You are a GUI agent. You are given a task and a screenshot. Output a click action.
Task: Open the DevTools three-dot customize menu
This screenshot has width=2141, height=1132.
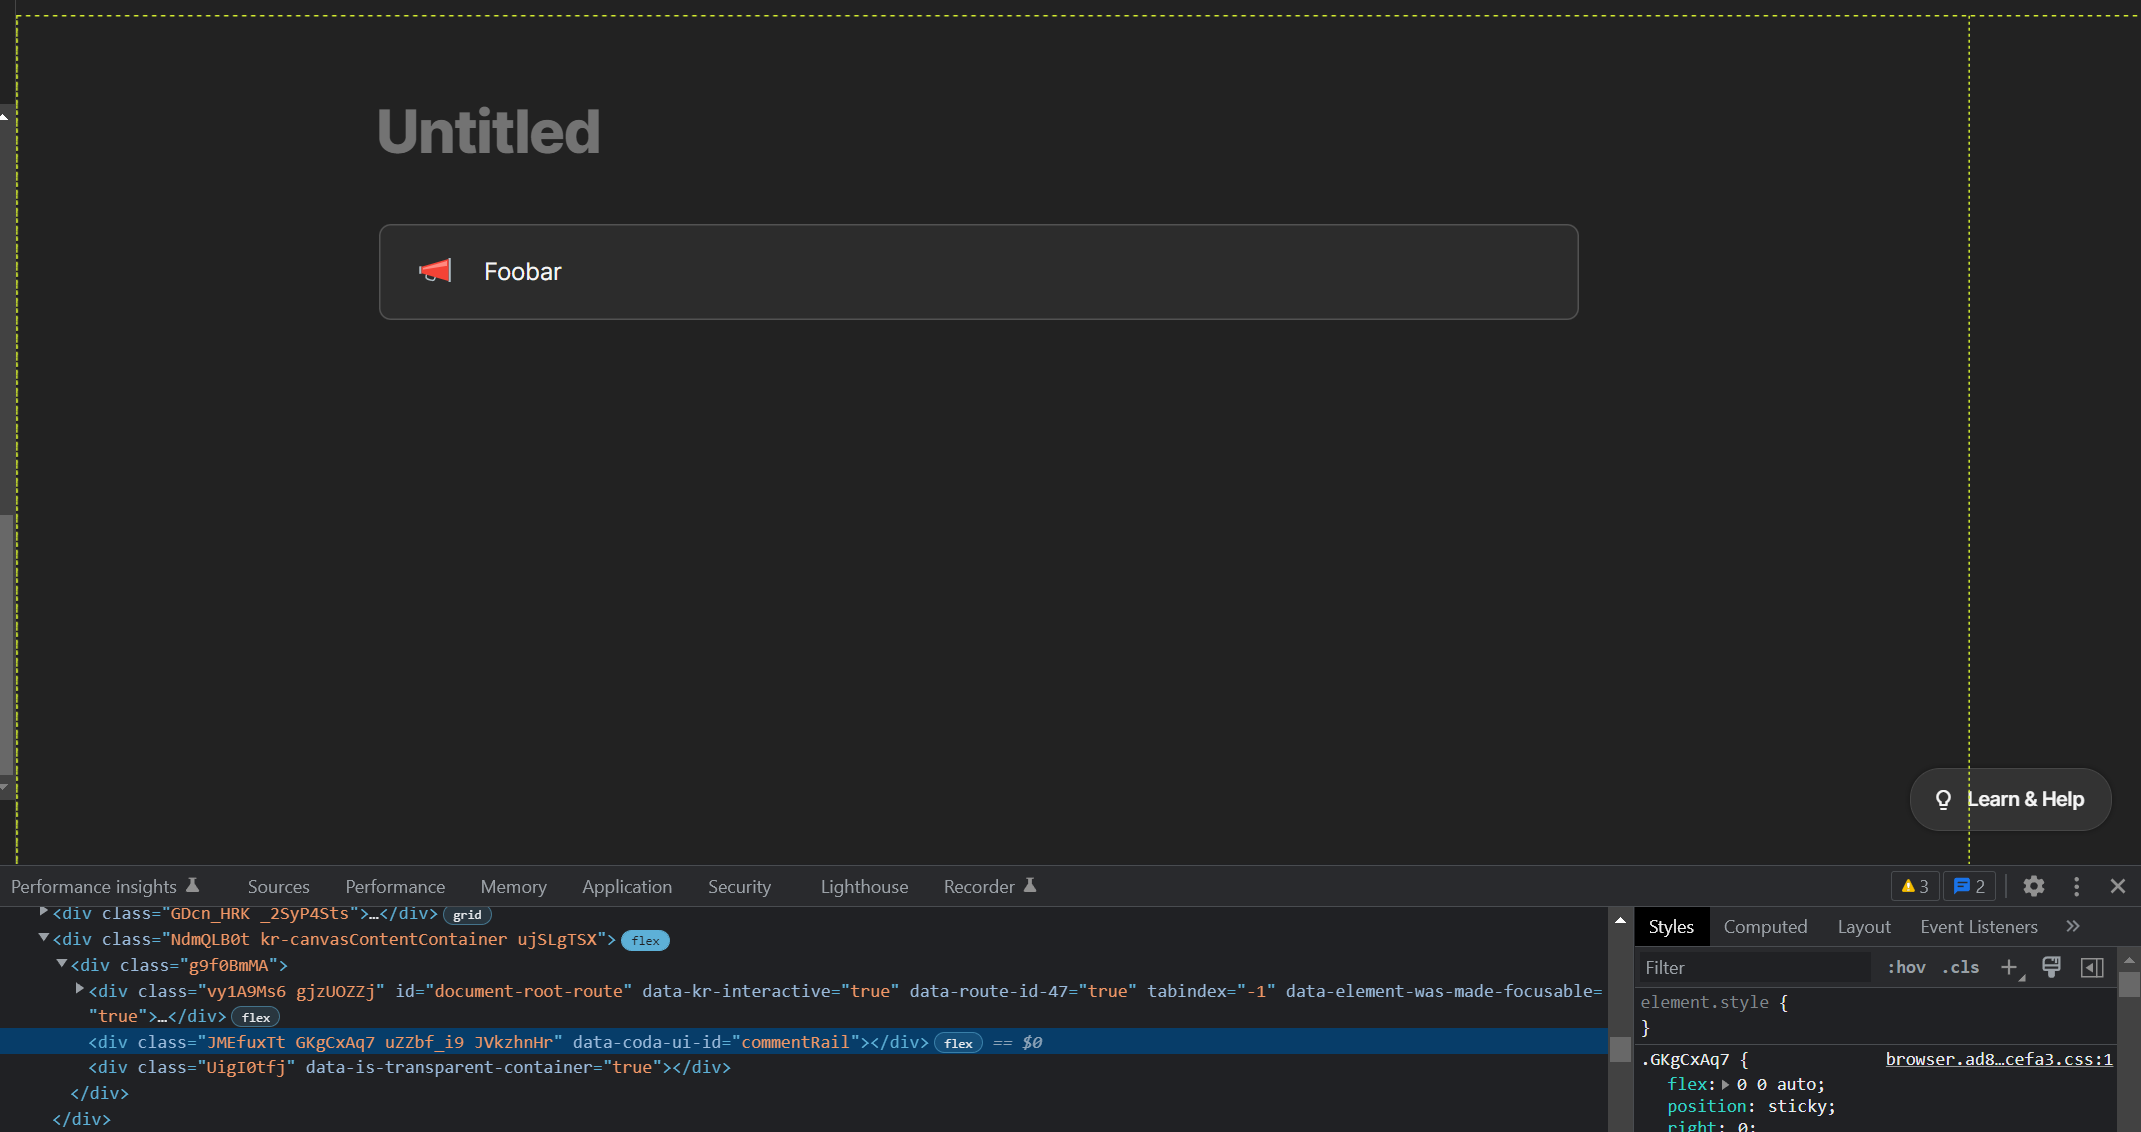pyautogui.click(x=2076, y=886)
